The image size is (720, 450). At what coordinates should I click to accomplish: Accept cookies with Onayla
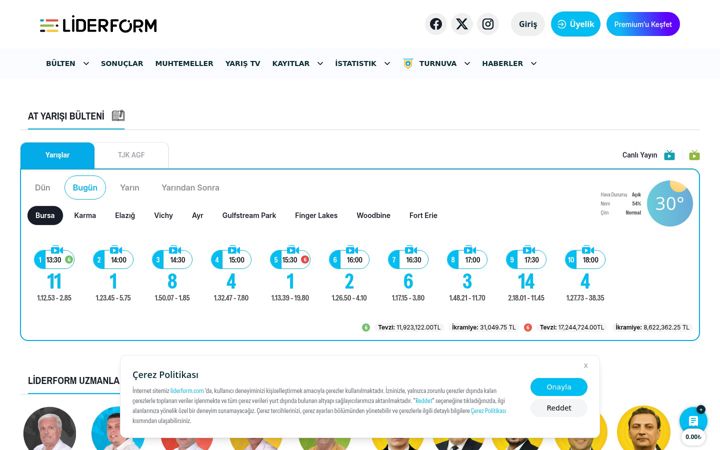pyautogui.click(x=559, y=387)
